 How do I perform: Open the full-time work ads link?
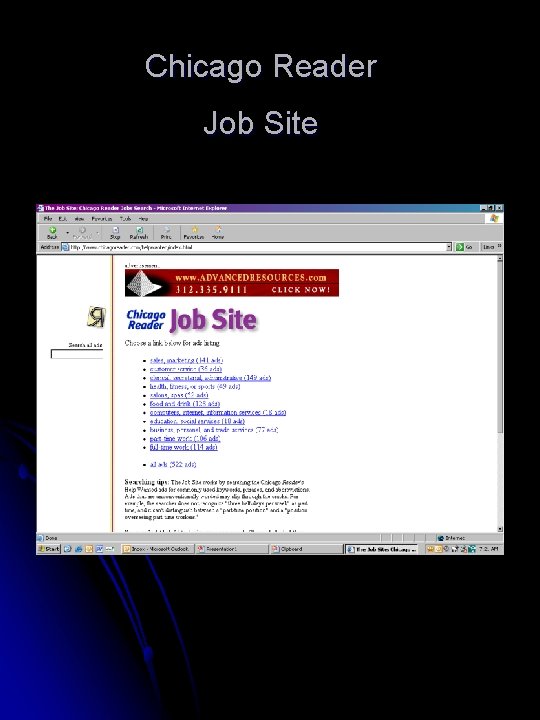pyautogui.click(x=184, y=448)
